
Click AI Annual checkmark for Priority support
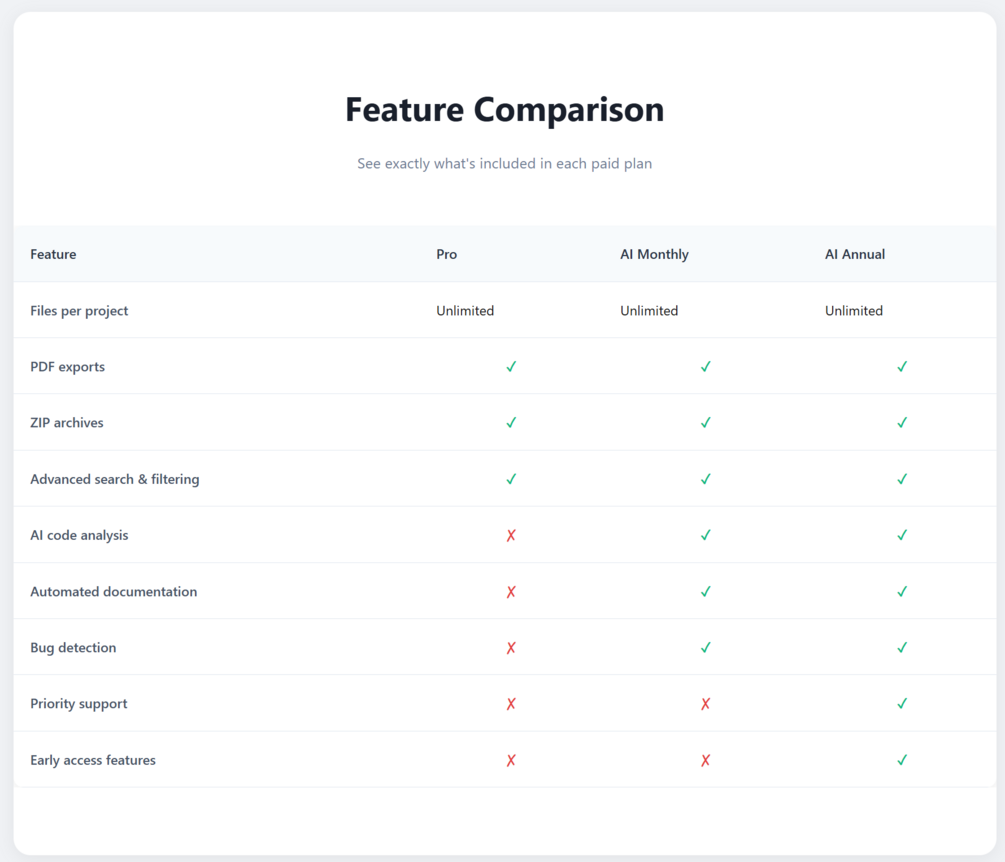tap(902, 704)
